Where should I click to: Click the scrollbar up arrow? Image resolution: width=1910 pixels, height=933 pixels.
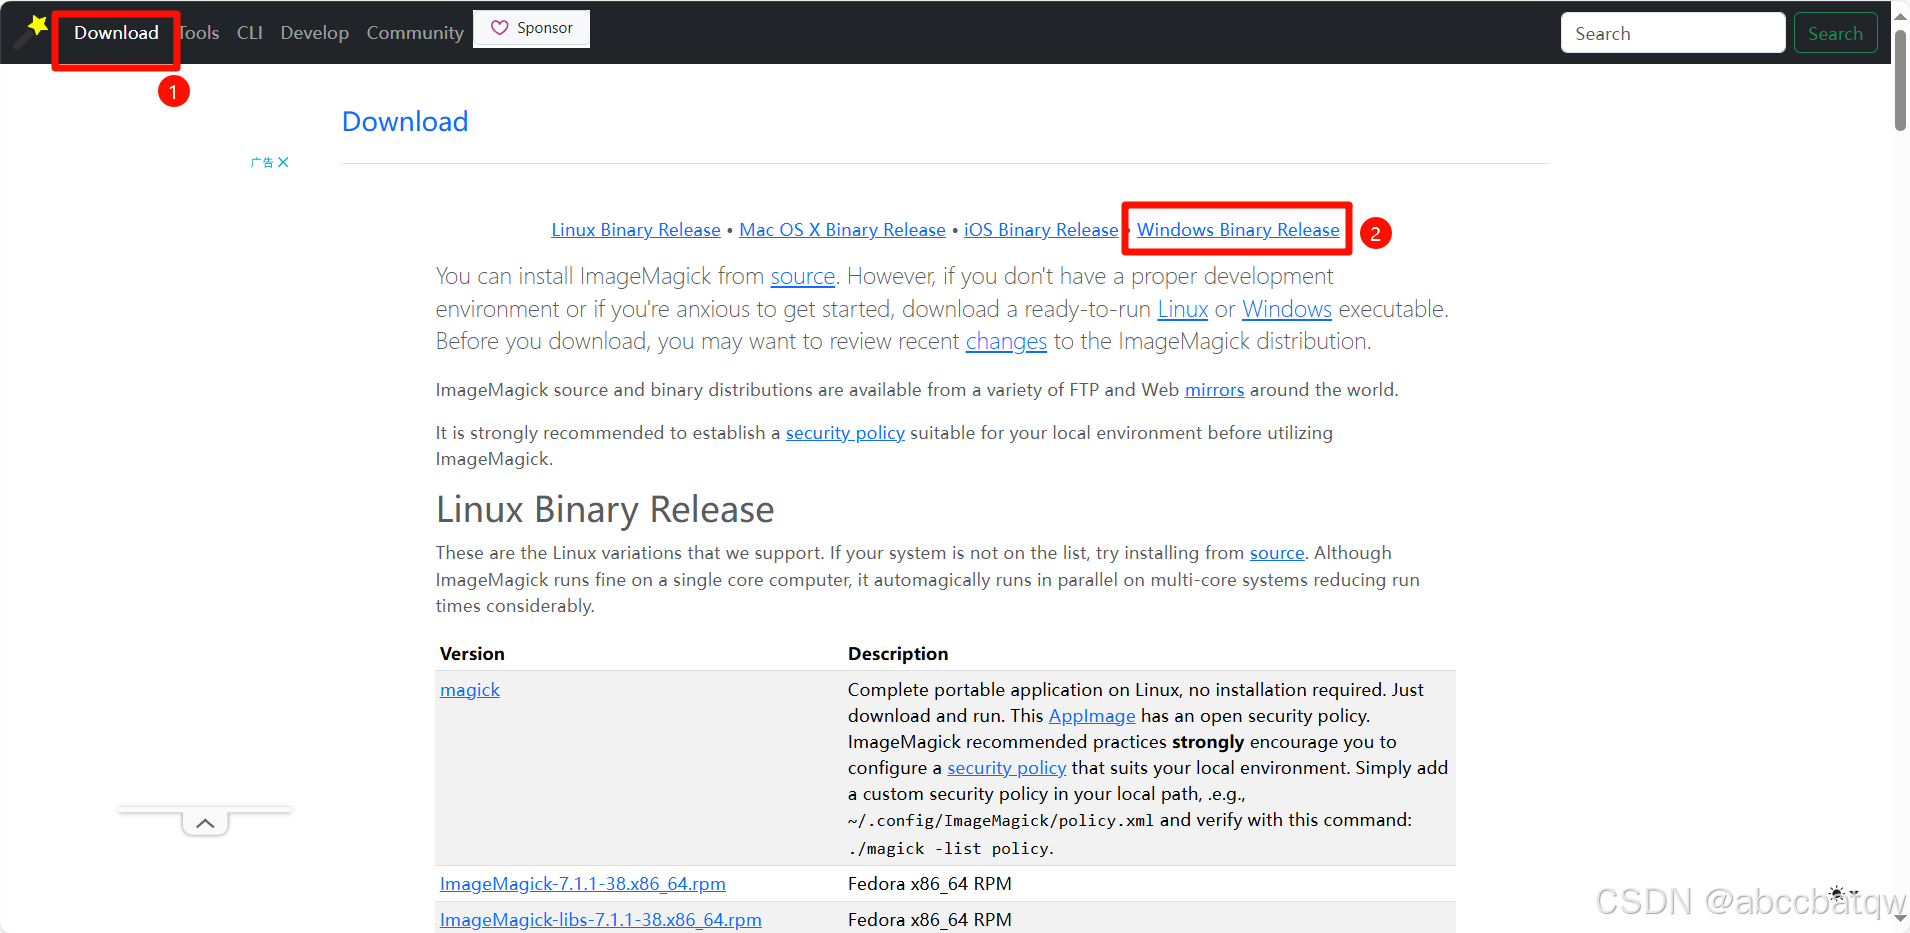(x=1900, y=14)
